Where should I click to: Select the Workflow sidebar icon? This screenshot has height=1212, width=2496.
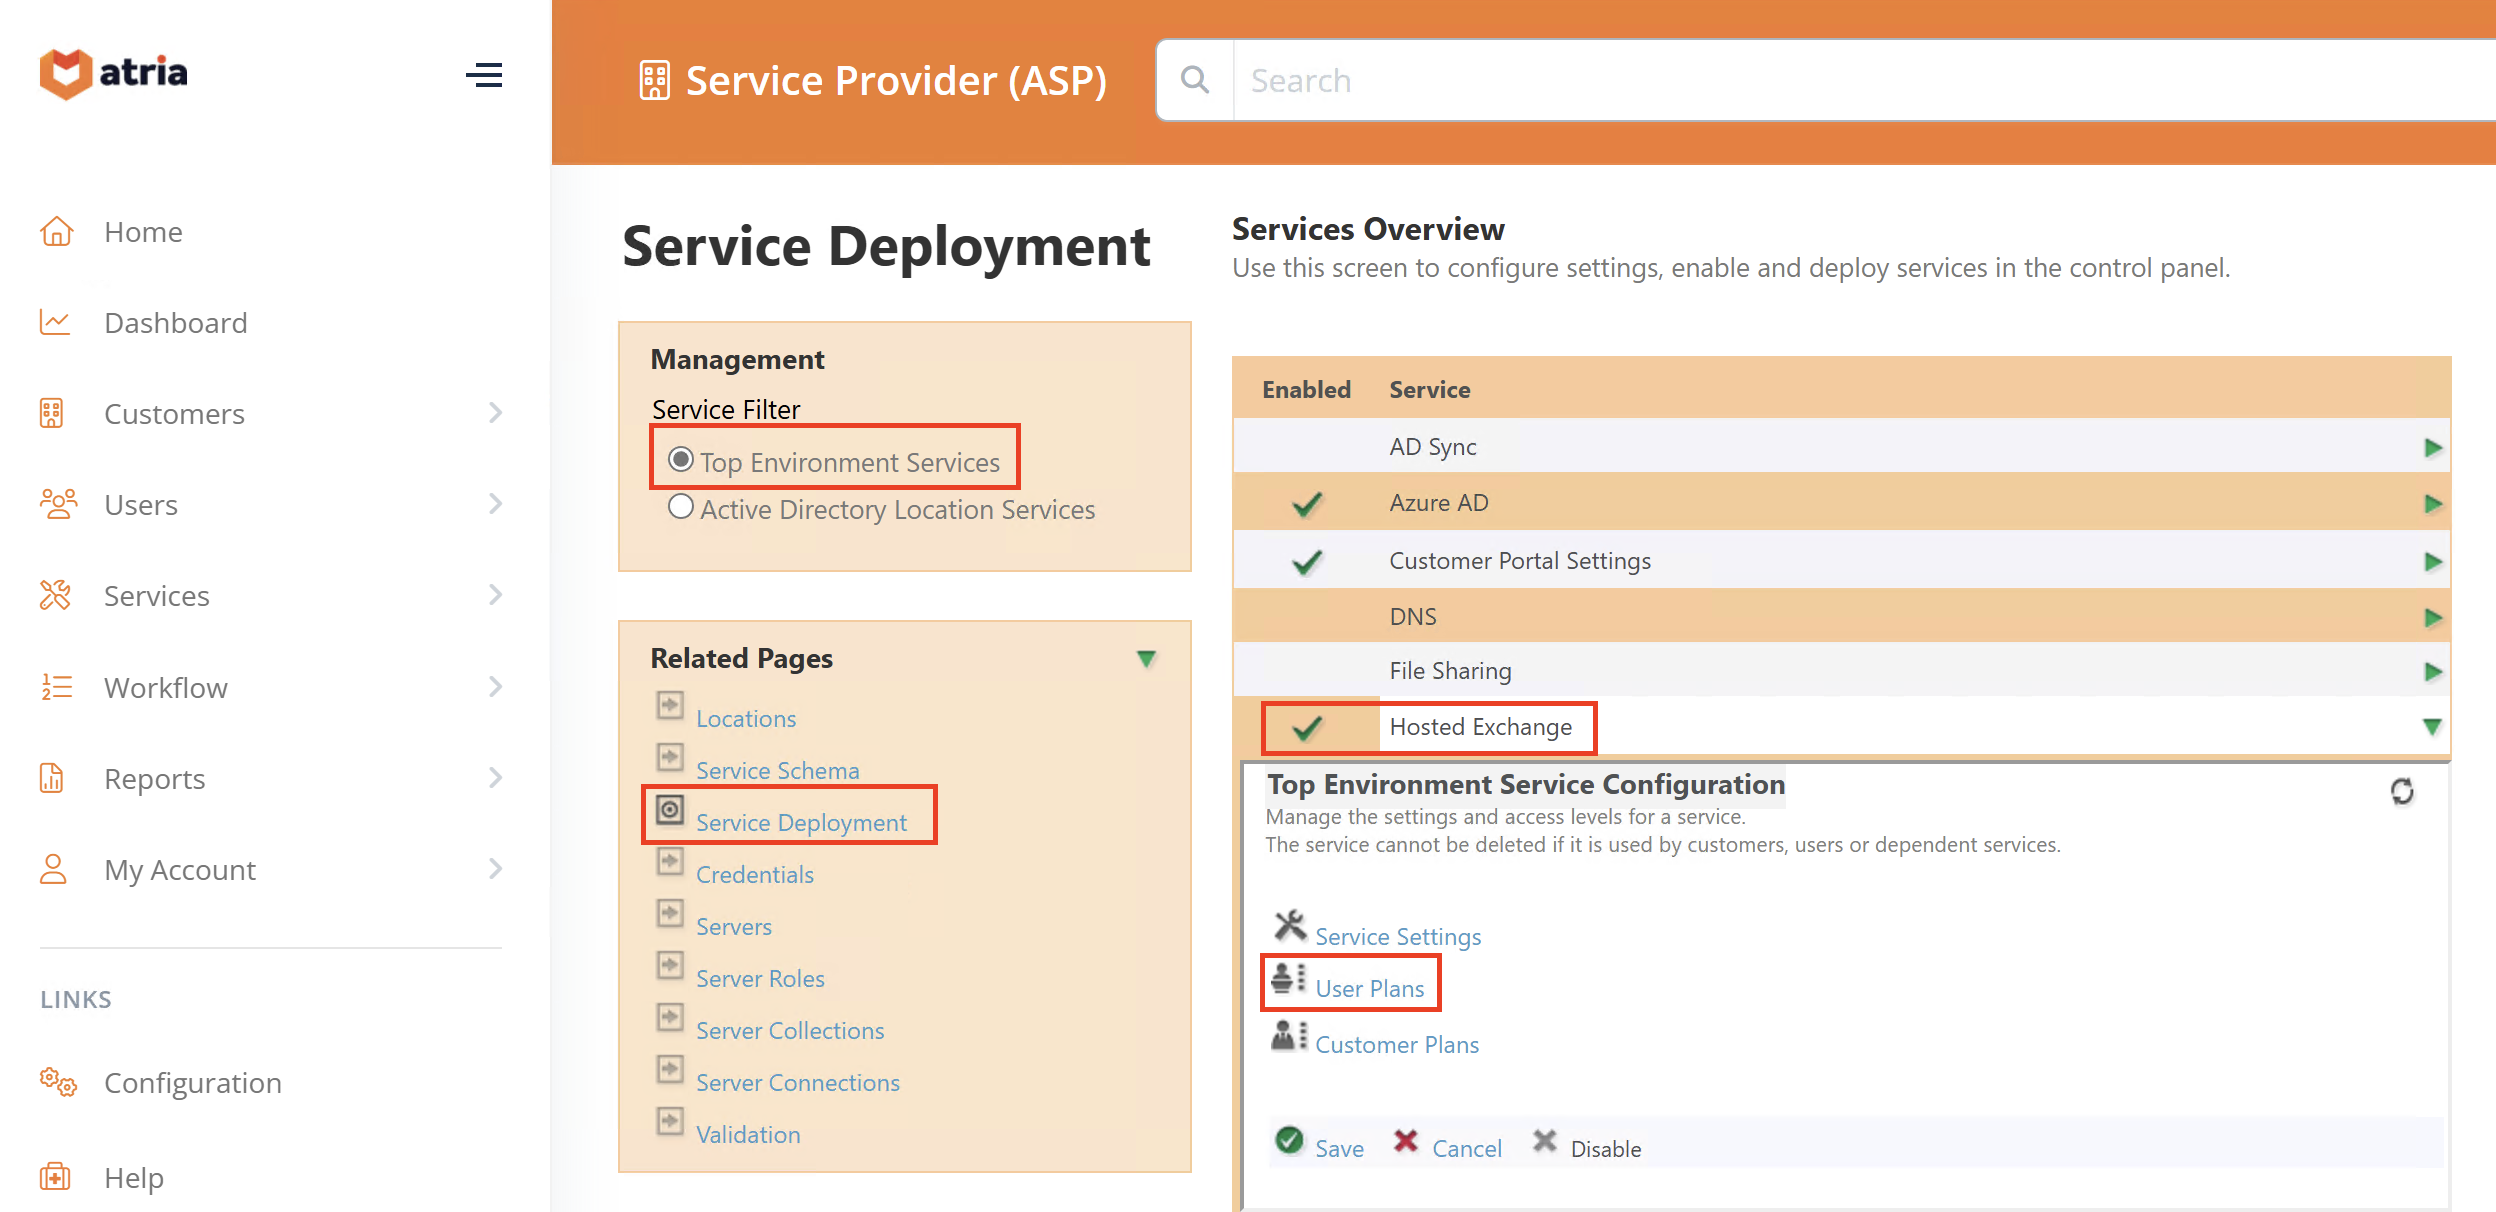pyautogui.click(x=56, y=687)
